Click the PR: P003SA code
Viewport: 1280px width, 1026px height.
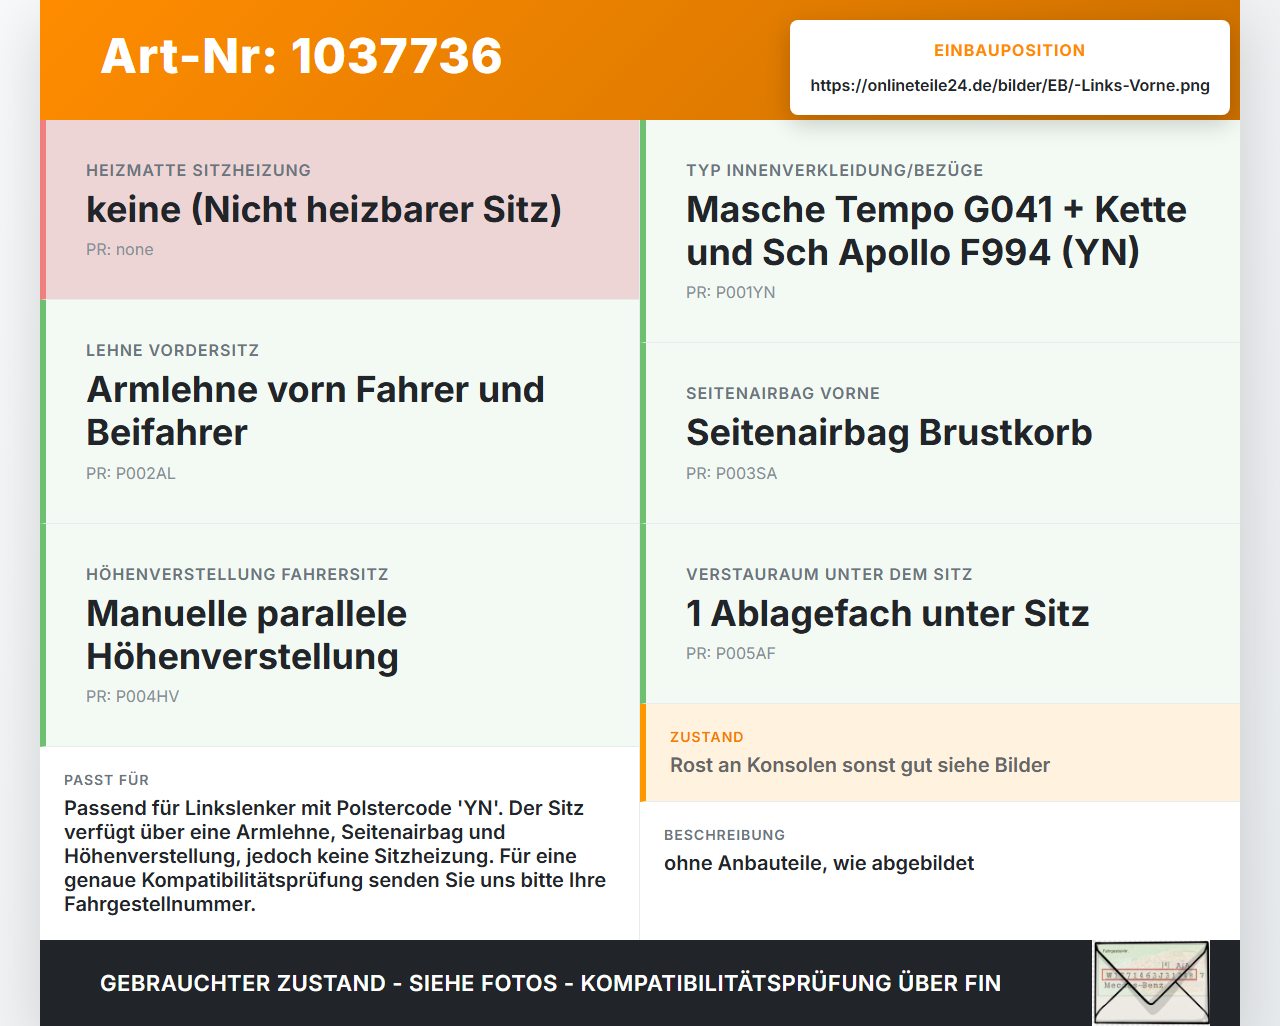pos(732,473)
